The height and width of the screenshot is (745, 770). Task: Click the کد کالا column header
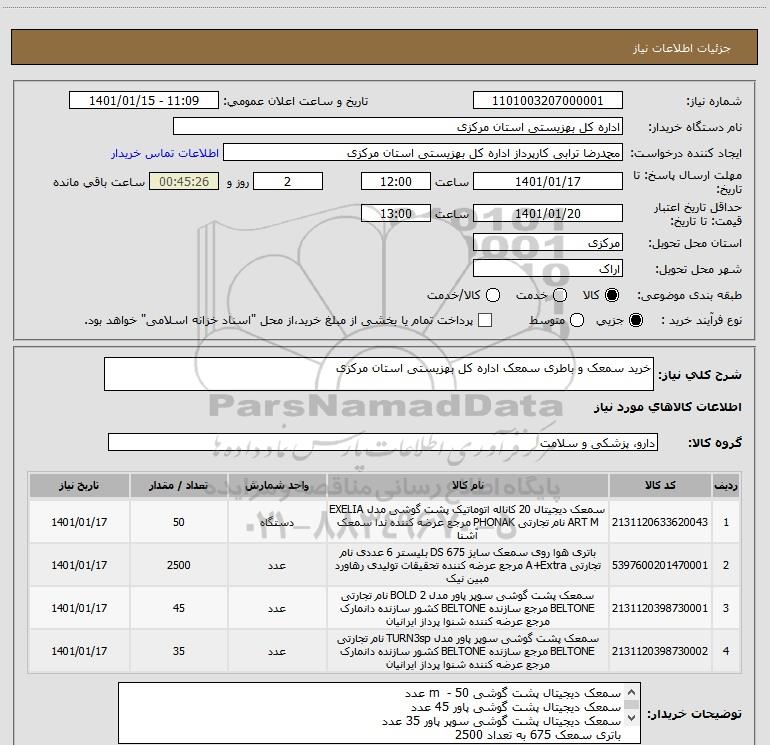(660, 486)
